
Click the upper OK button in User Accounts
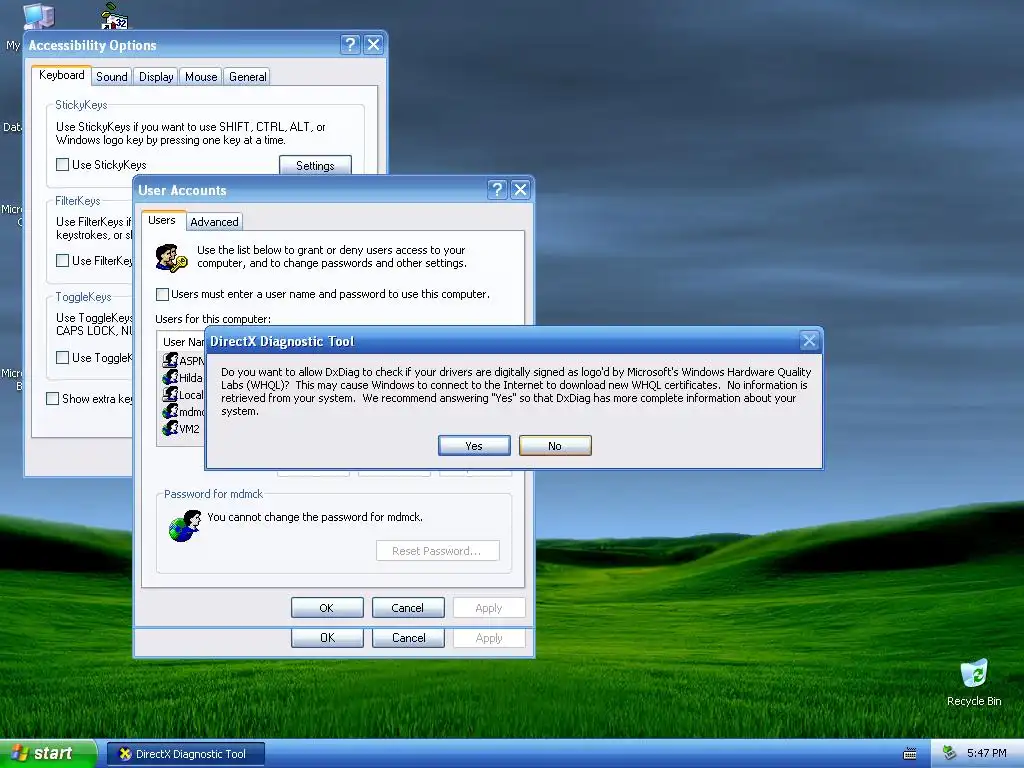pyautogui.click(x=327, y=607)
